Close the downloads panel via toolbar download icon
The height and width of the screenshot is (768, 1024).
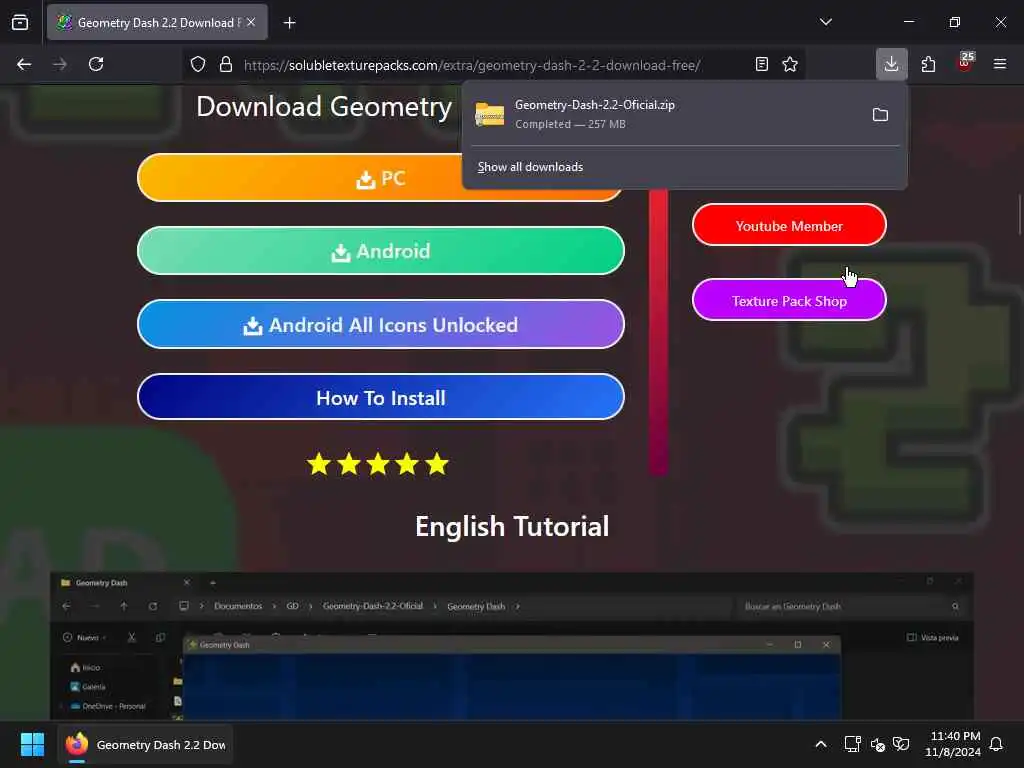(x=891, y=64)
